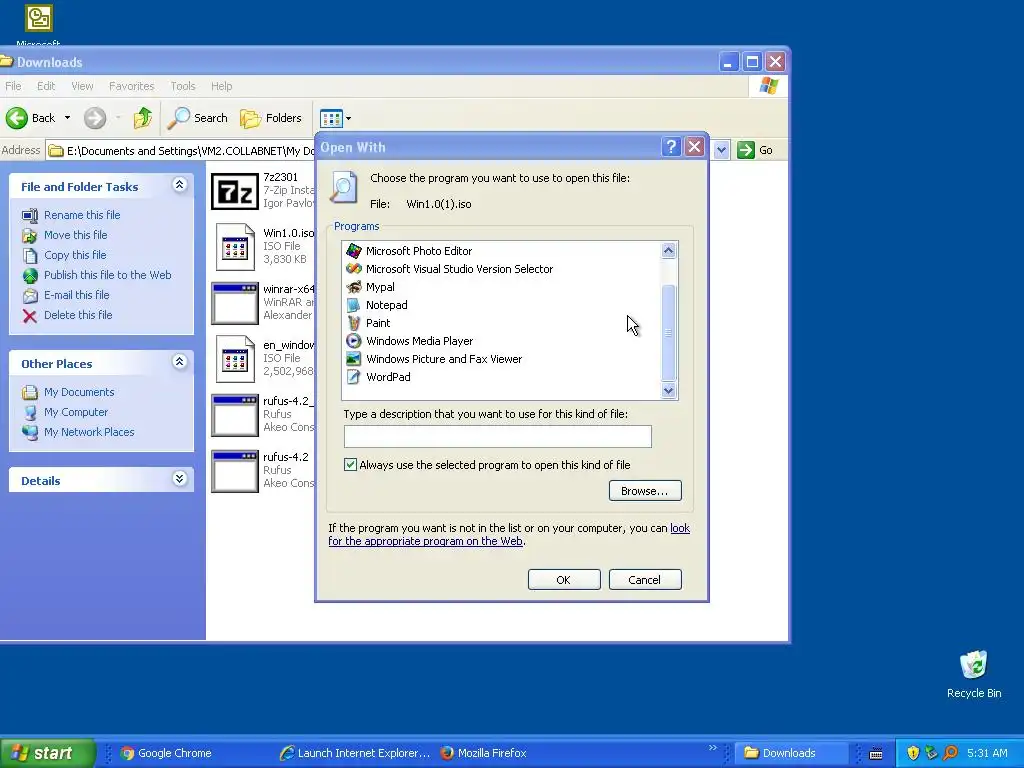Focus the file type description field
This screenshot has width=1024, height=768.
[x=498, y=436]
